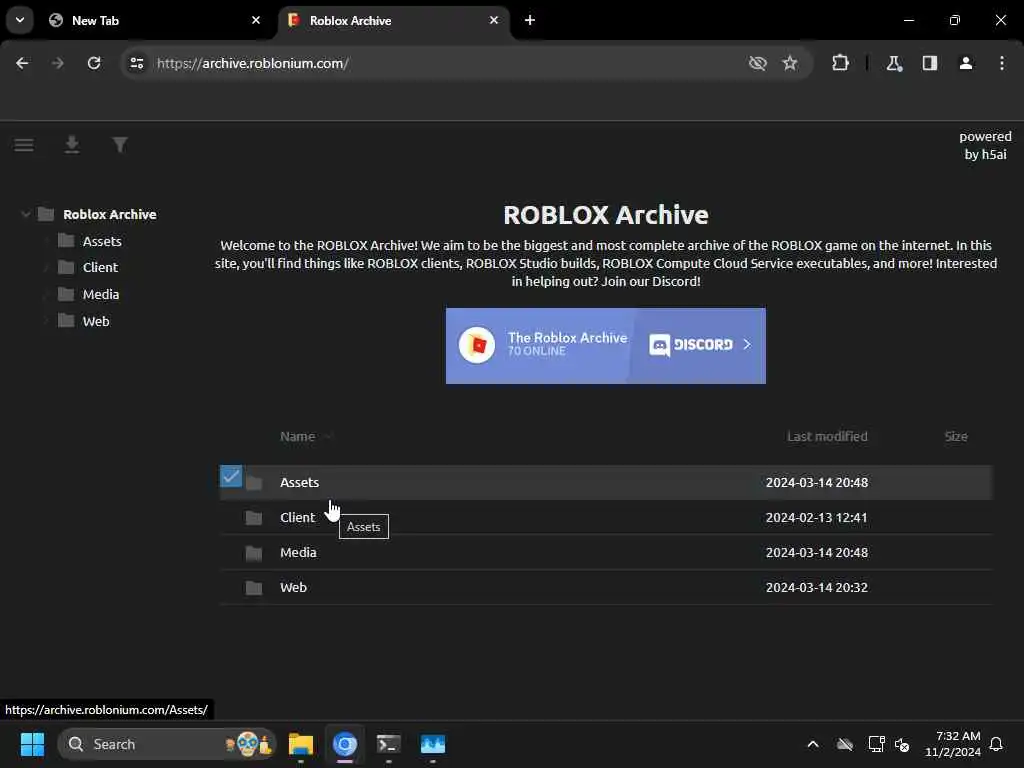Open the clock showing 7:32 AM
Screen dimensions: 1024x768
pos(953,744)
